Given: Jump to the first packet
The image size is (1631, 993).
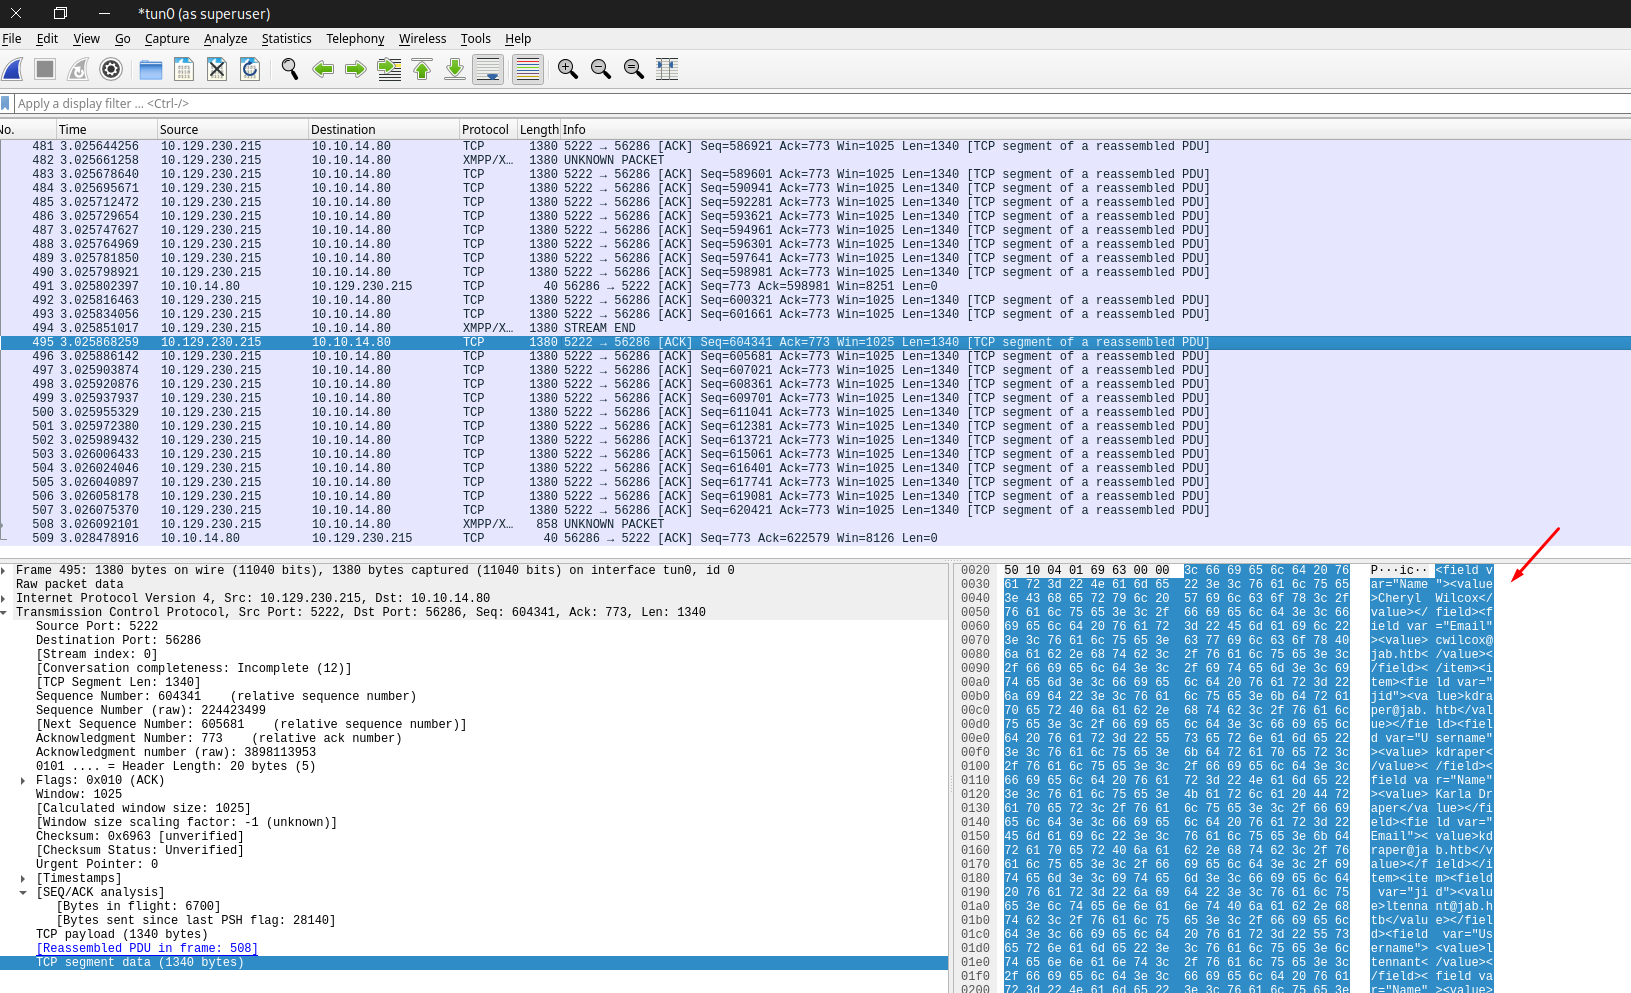Looking at the screenshot, I should coord(422,69).
